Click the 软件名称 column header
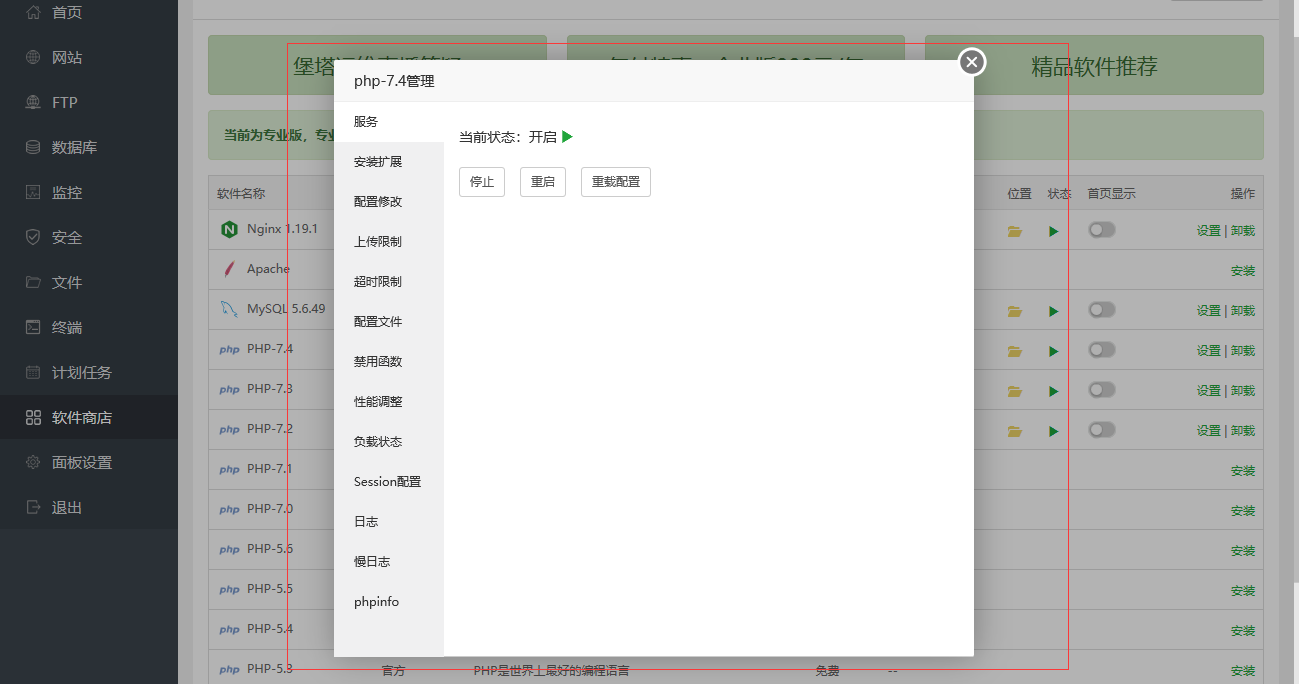The image size is (1299, 684). (241, 194)
